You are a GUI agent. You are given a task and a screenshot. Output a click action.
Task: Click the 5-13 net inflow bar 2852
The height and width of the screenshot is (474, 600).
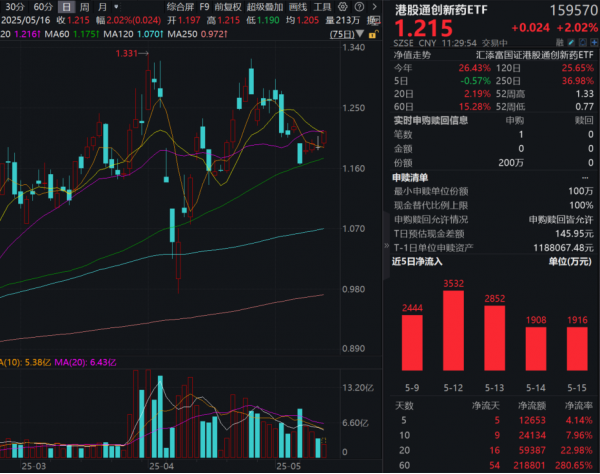[x=495, y=338]
